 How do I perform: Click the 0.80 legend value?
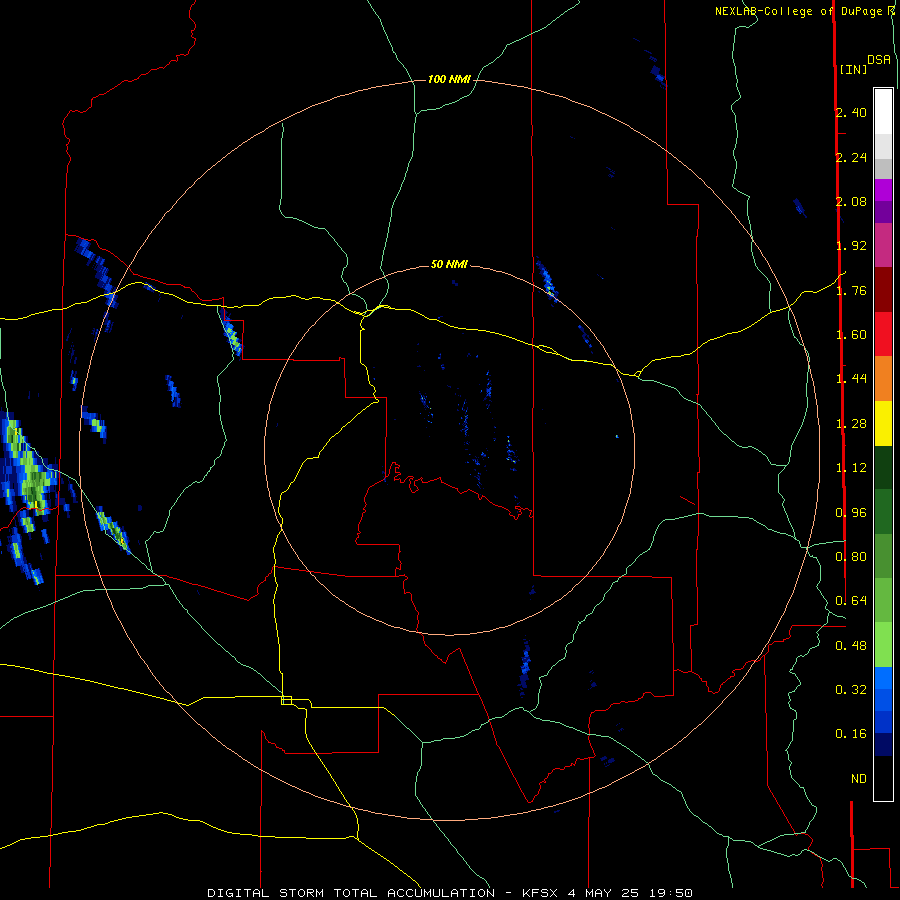(851, 557)
